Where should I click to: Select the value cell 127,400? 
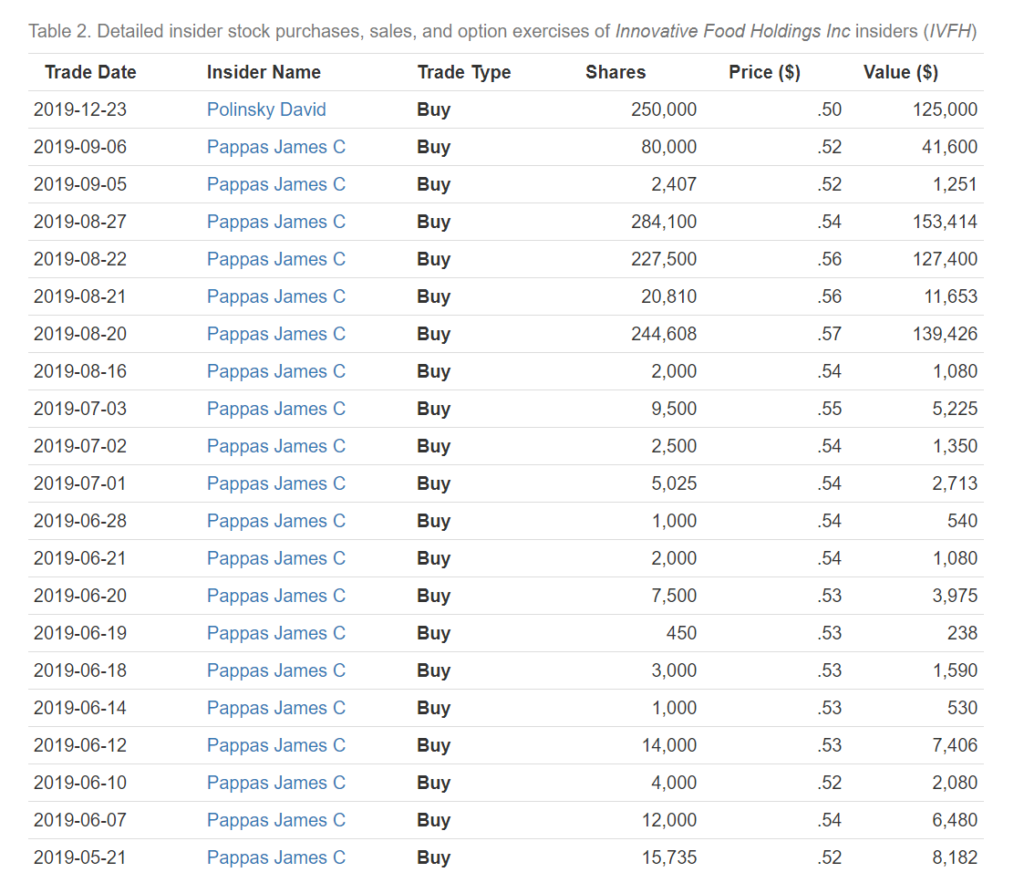945,259
